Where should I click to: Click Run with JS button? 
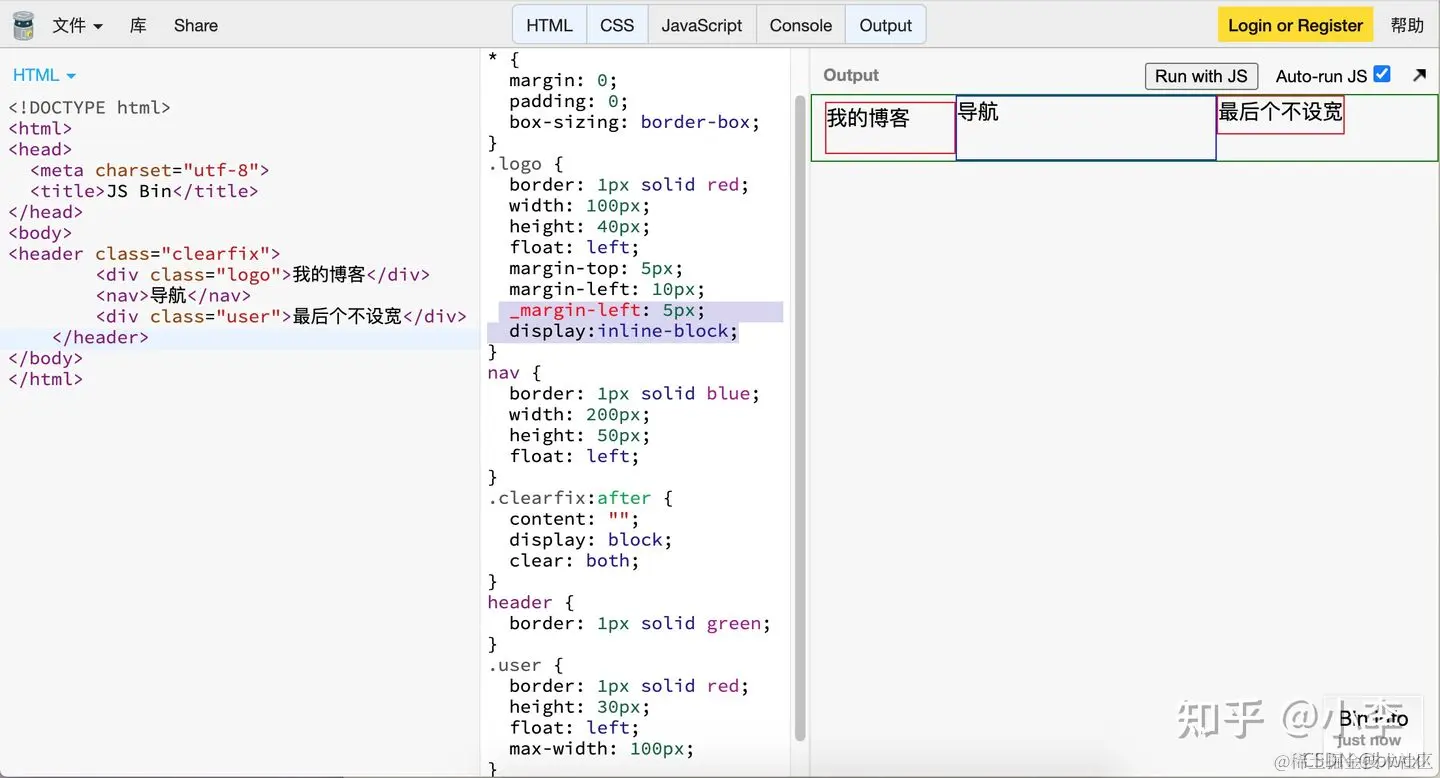point(1201,76)
